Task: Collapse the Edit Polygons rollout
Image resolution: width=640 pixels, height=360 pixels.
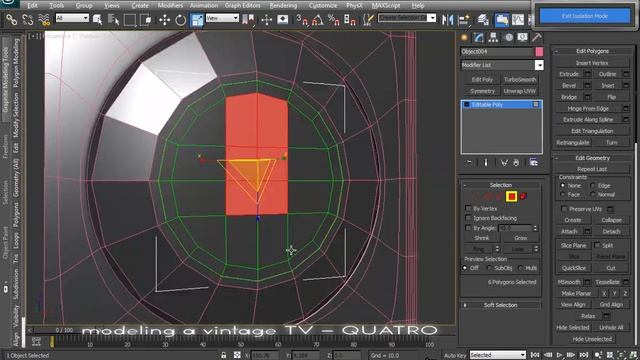Action: point(592,51)
